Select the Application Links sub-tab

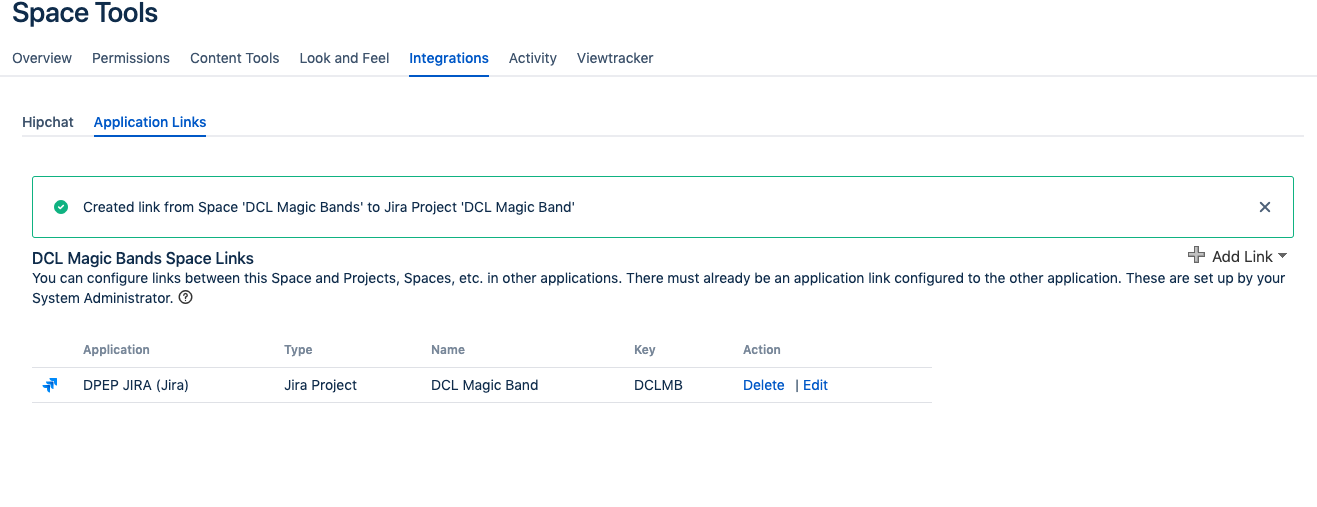(150, 122)
